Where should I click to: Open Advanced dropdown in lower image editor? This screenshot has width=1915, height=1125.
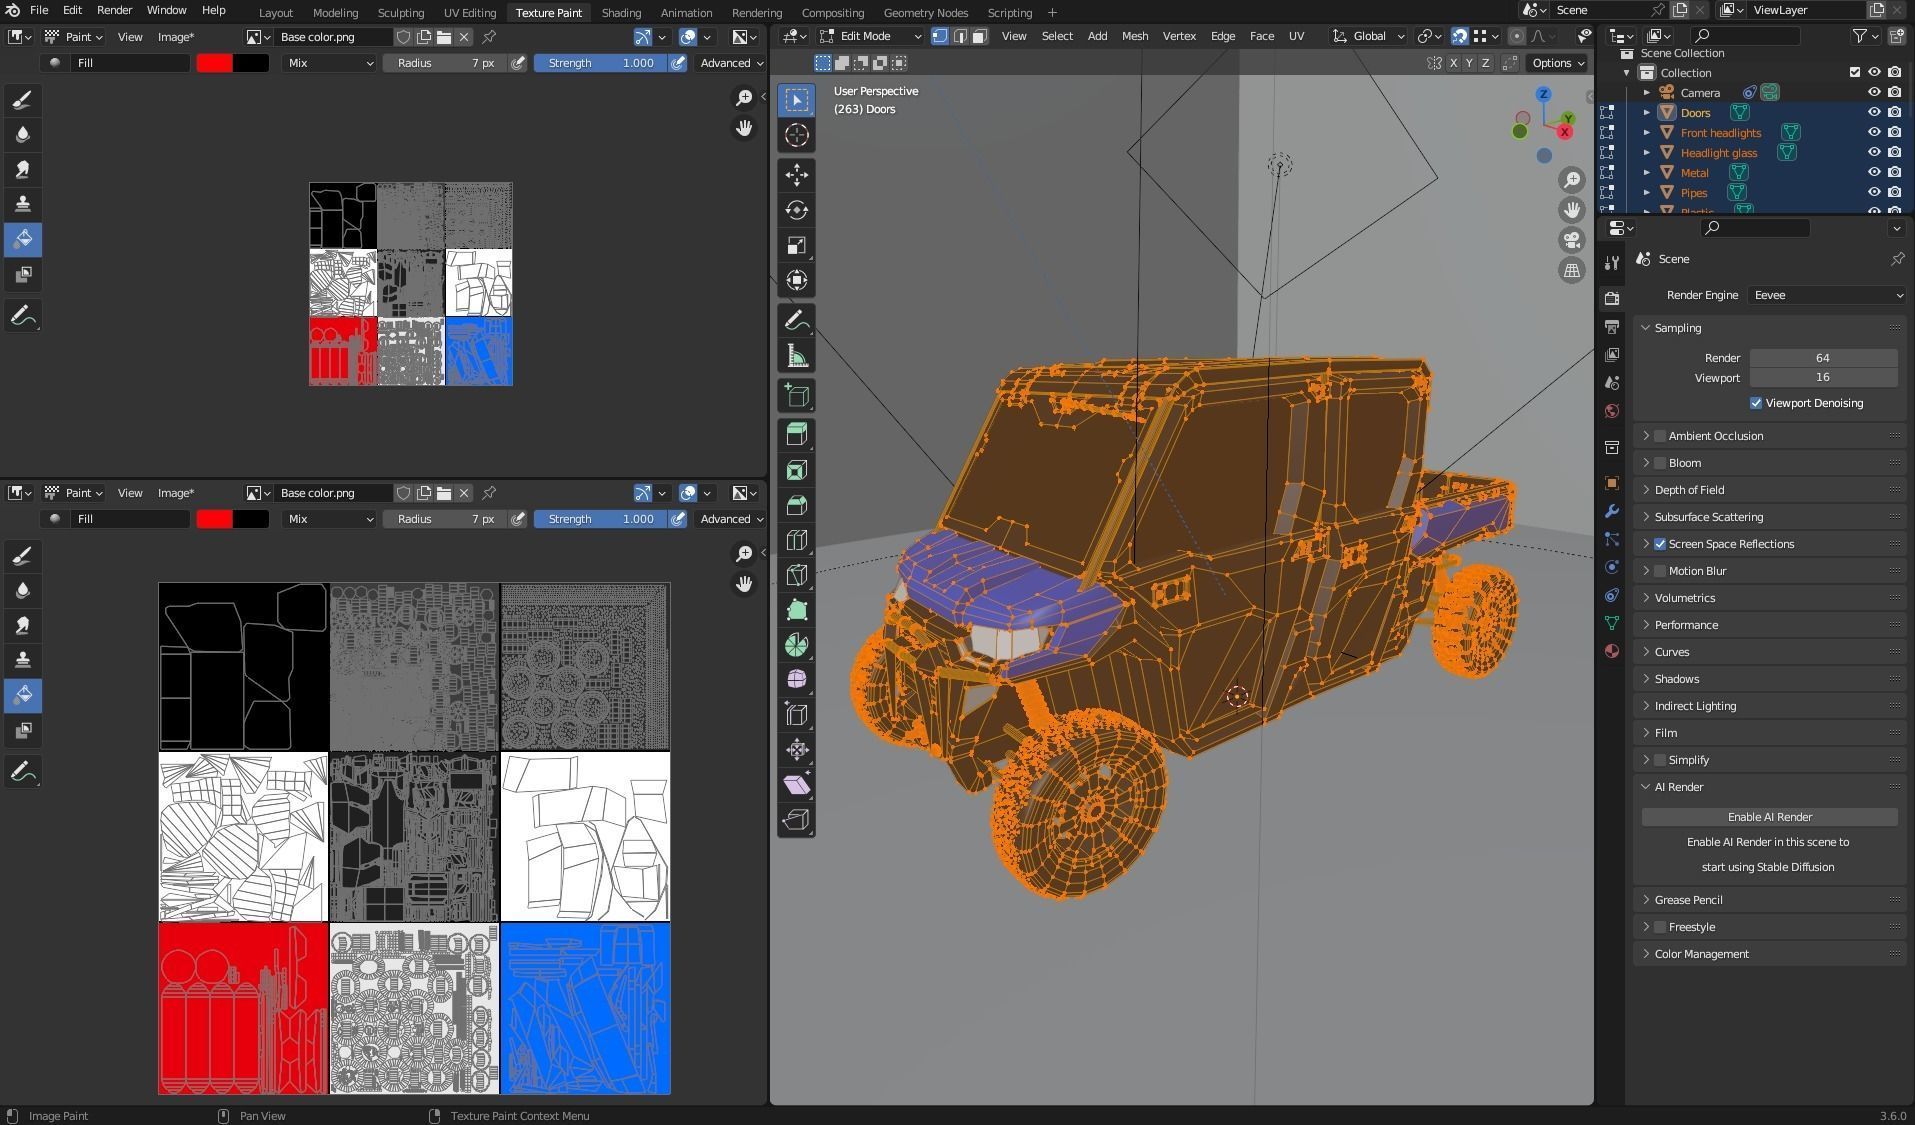tap(731, 519)
